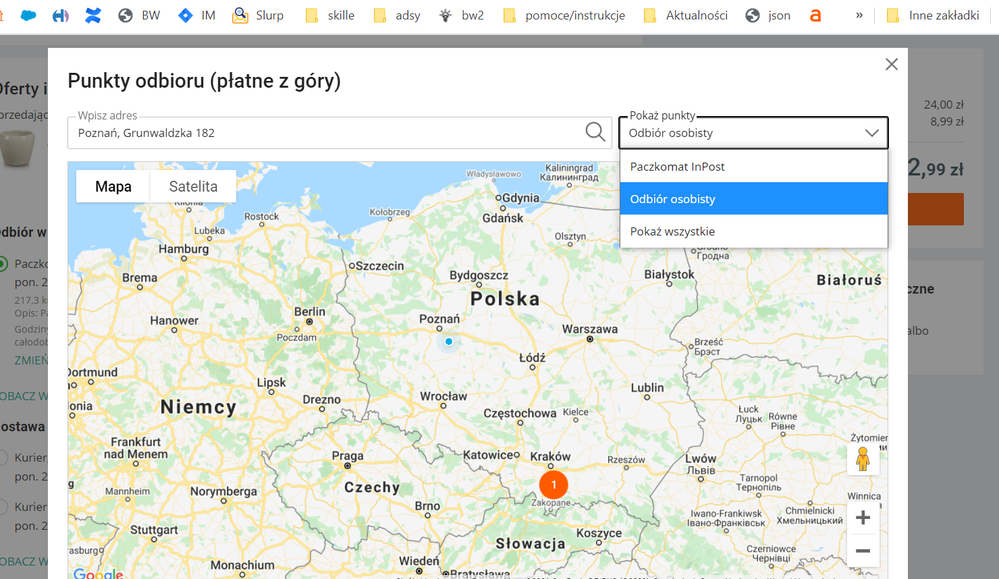Click the Szczecin label on the map

(x=380, y=266)
